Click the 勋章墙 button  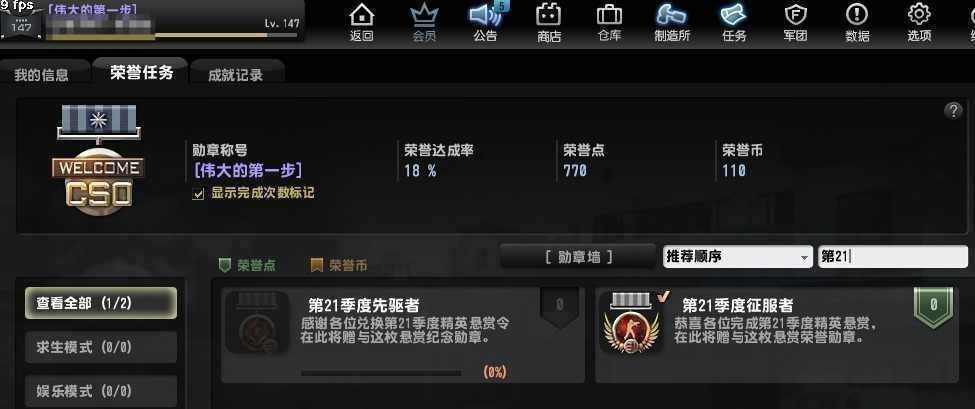coord(578,257)
